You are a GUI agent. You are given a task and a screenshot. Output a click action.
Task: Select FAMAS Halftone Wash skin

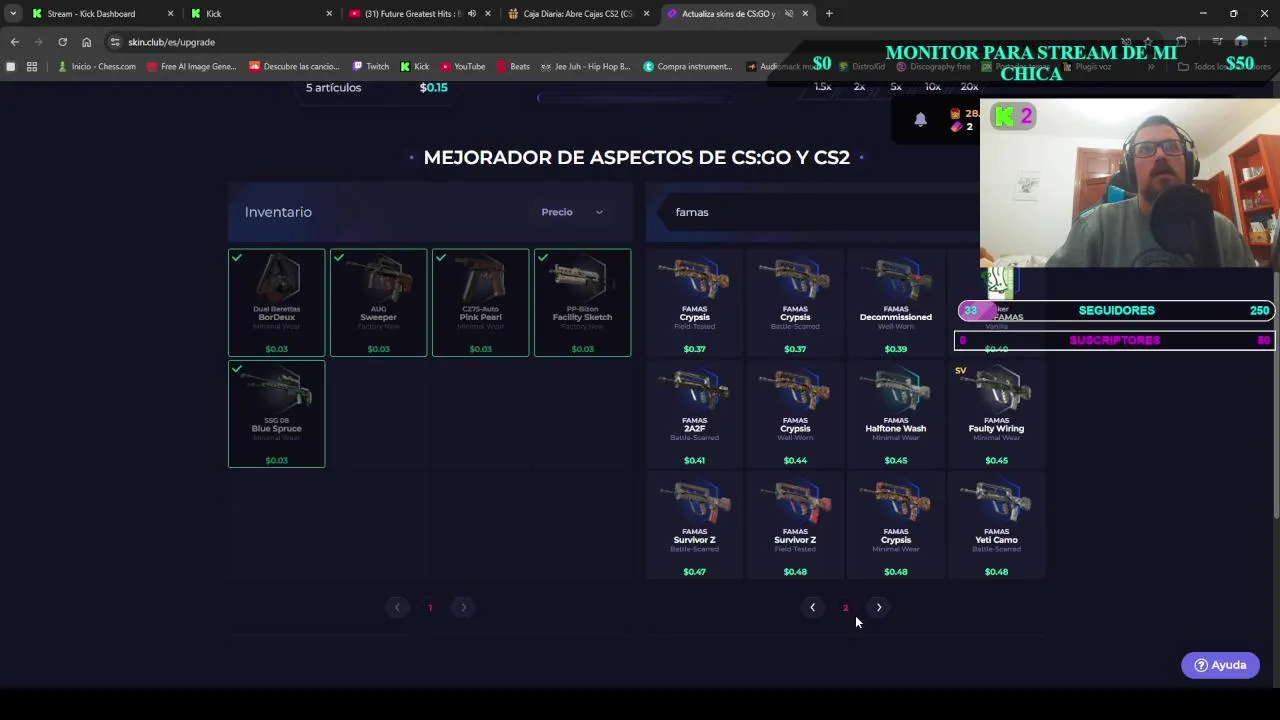click(896, 414)
